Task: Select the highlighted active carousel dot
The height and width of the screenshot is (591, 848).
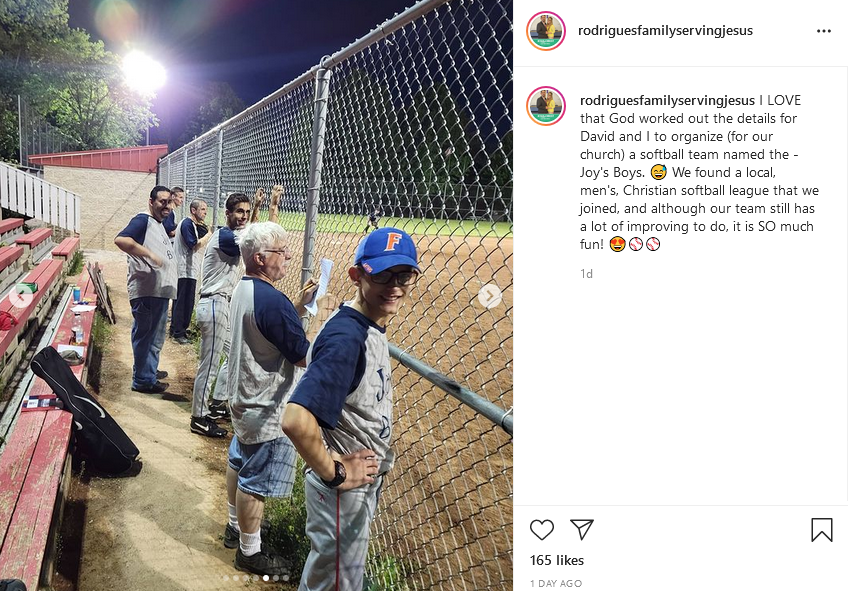Action: click(x=266, y=578)
